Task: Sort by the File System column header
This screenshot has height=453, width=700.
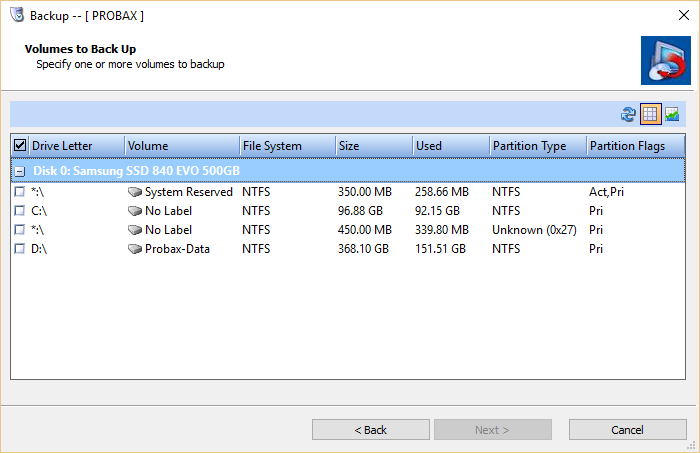Action: [287, 146]
